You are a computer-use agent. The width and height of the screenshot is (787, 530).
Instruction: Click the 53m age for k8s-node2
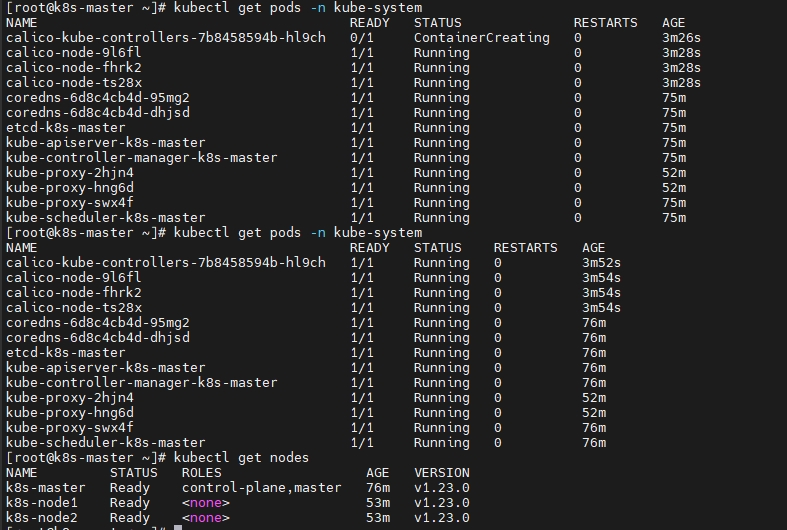point(378,517)
